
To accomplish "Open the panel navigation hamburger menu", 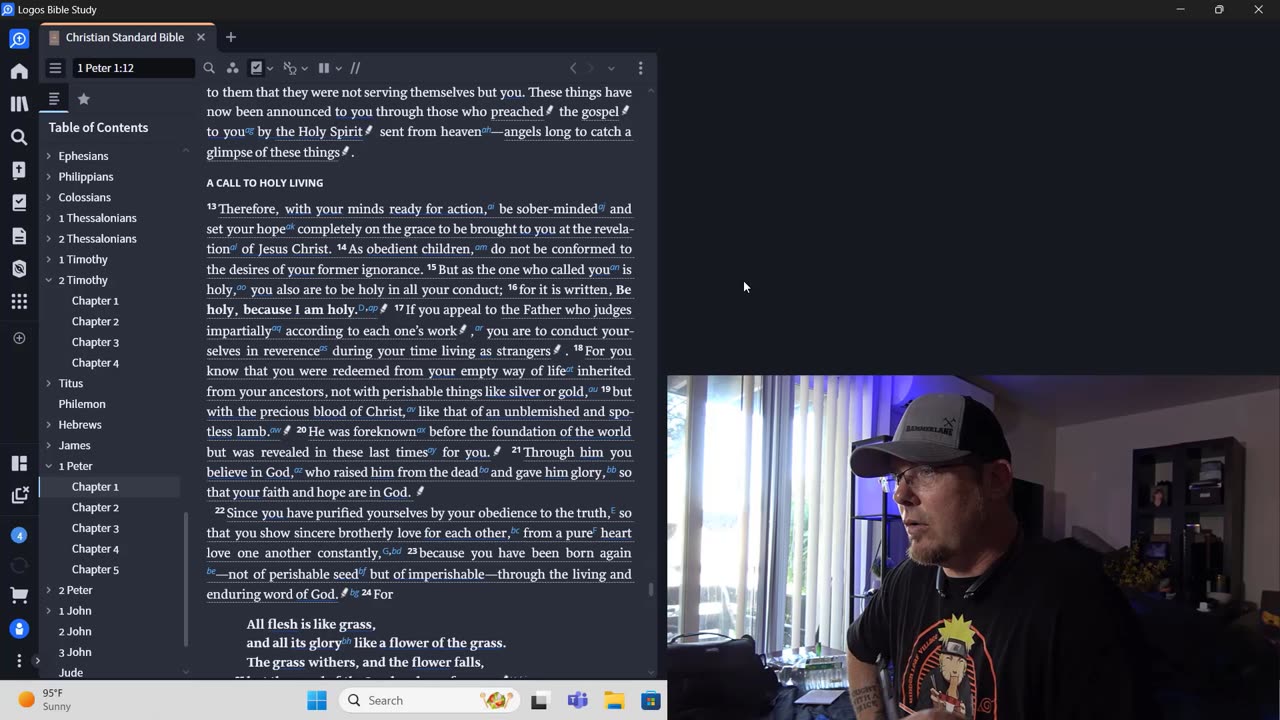I will (55, 68).
